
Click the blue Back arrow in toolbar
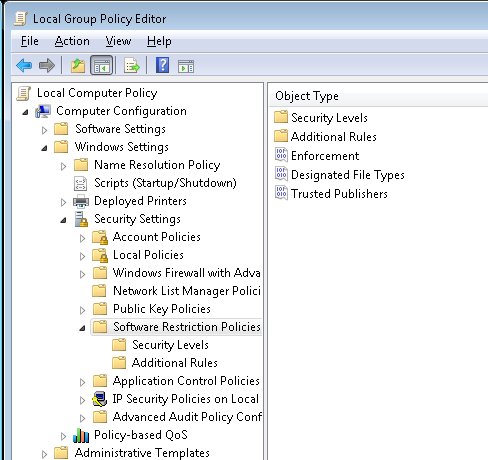pos(24,65)
